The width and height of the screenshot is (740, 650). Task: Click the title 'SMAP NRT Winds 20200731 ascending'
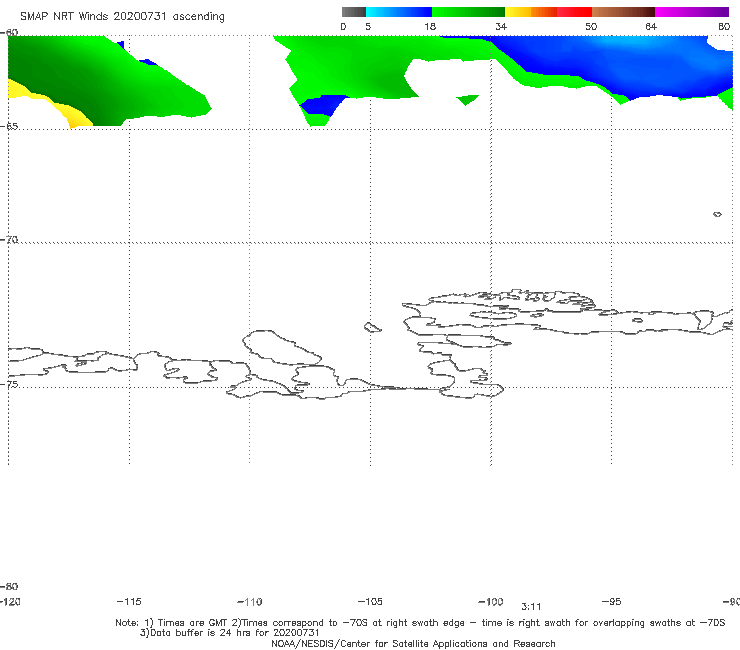click(122, 16)
